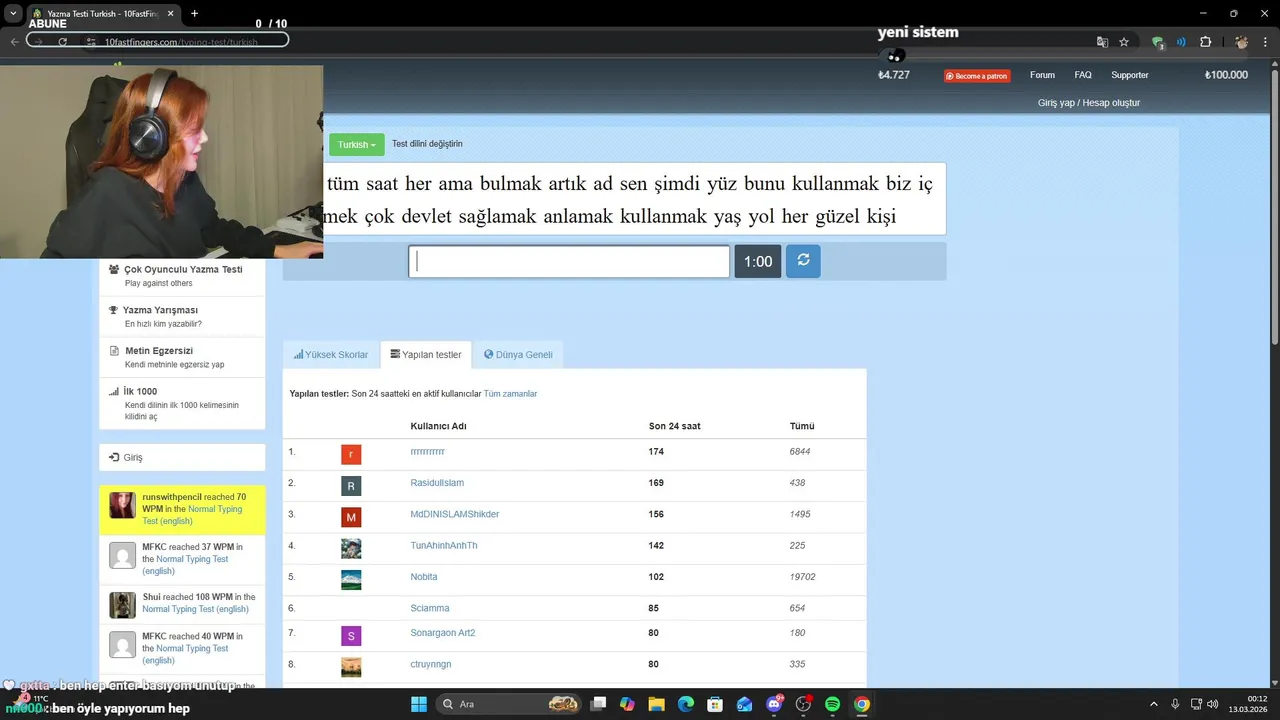Click the Tüm zamanlar link

coord(510,394)
